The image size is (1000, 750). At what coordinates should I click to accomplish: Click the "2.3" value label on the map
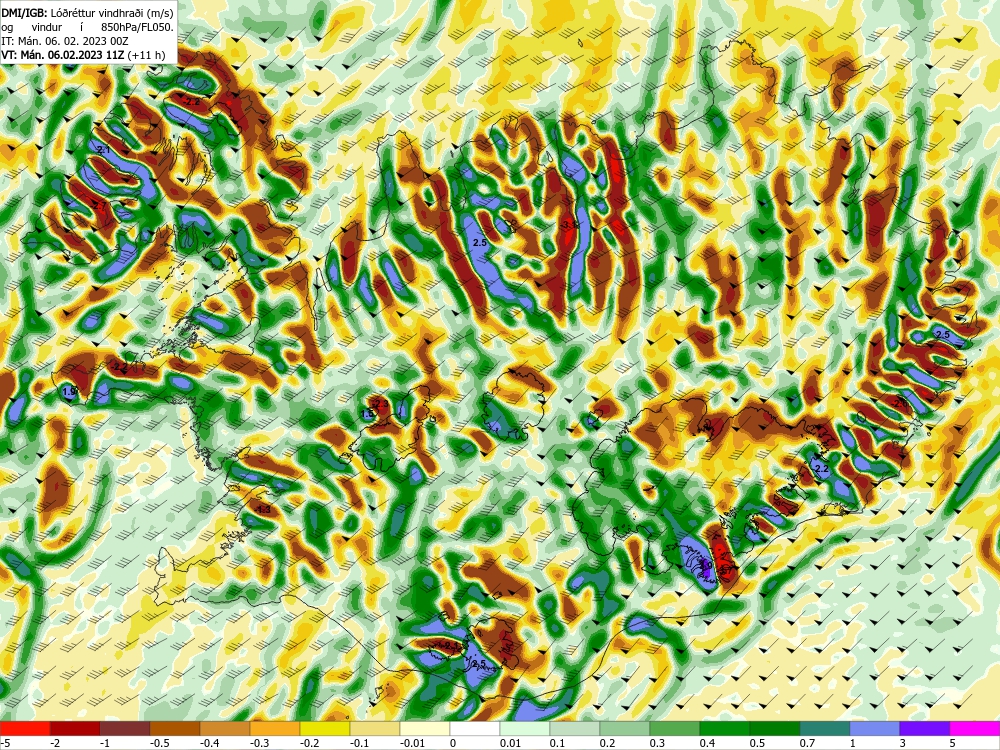tap(381, 404)
